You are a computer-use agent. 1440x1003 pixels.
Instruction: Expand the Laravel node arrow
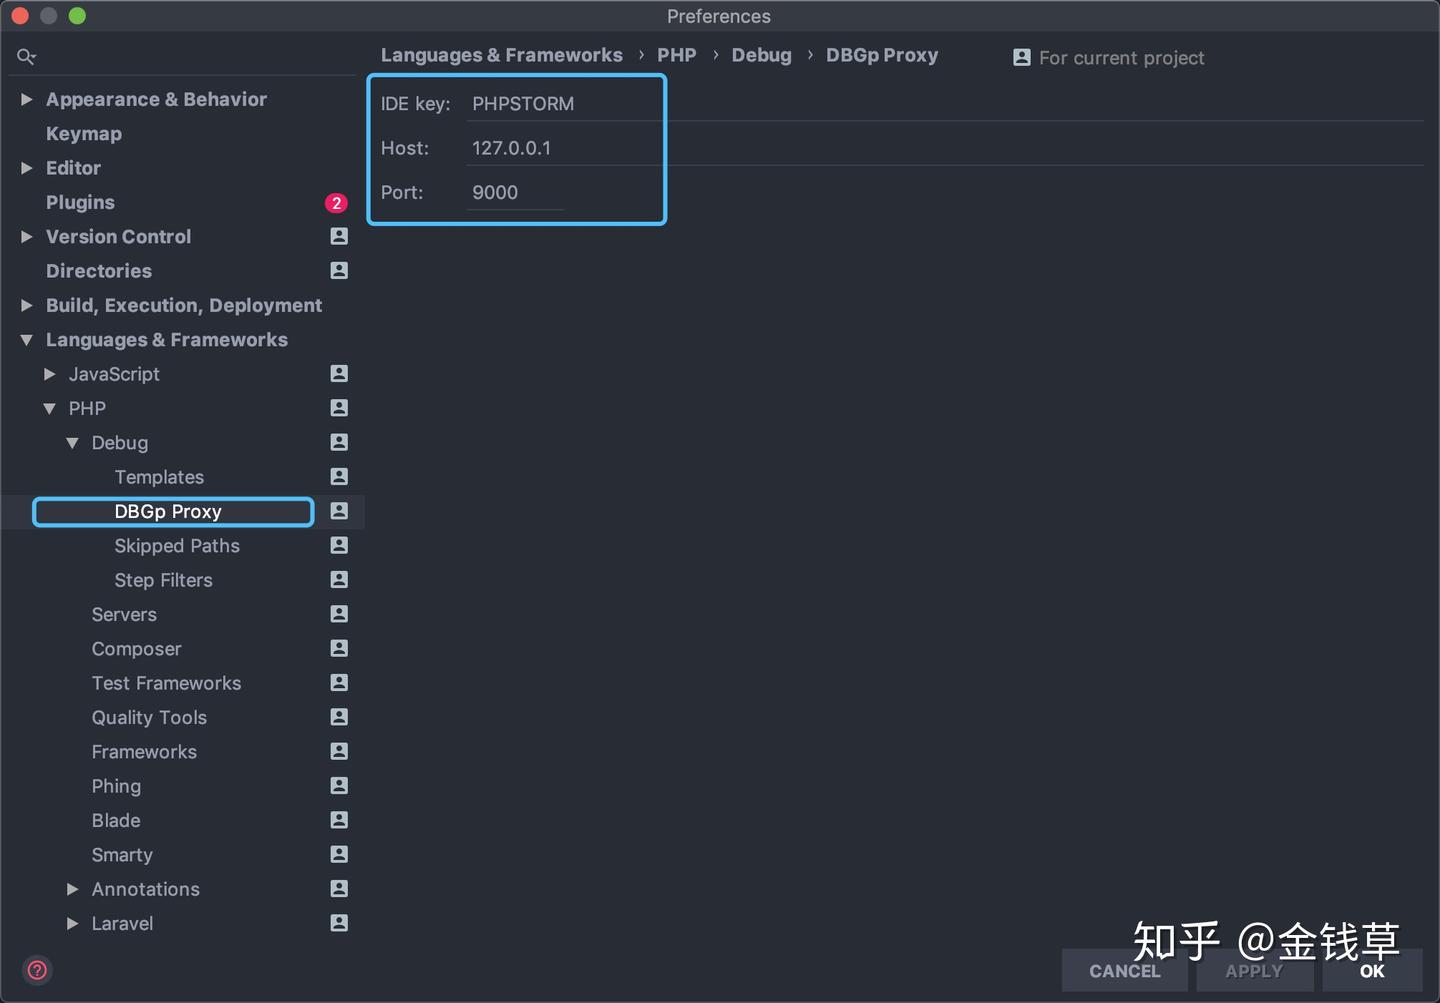pyautogui.click(x=73, y=923)
